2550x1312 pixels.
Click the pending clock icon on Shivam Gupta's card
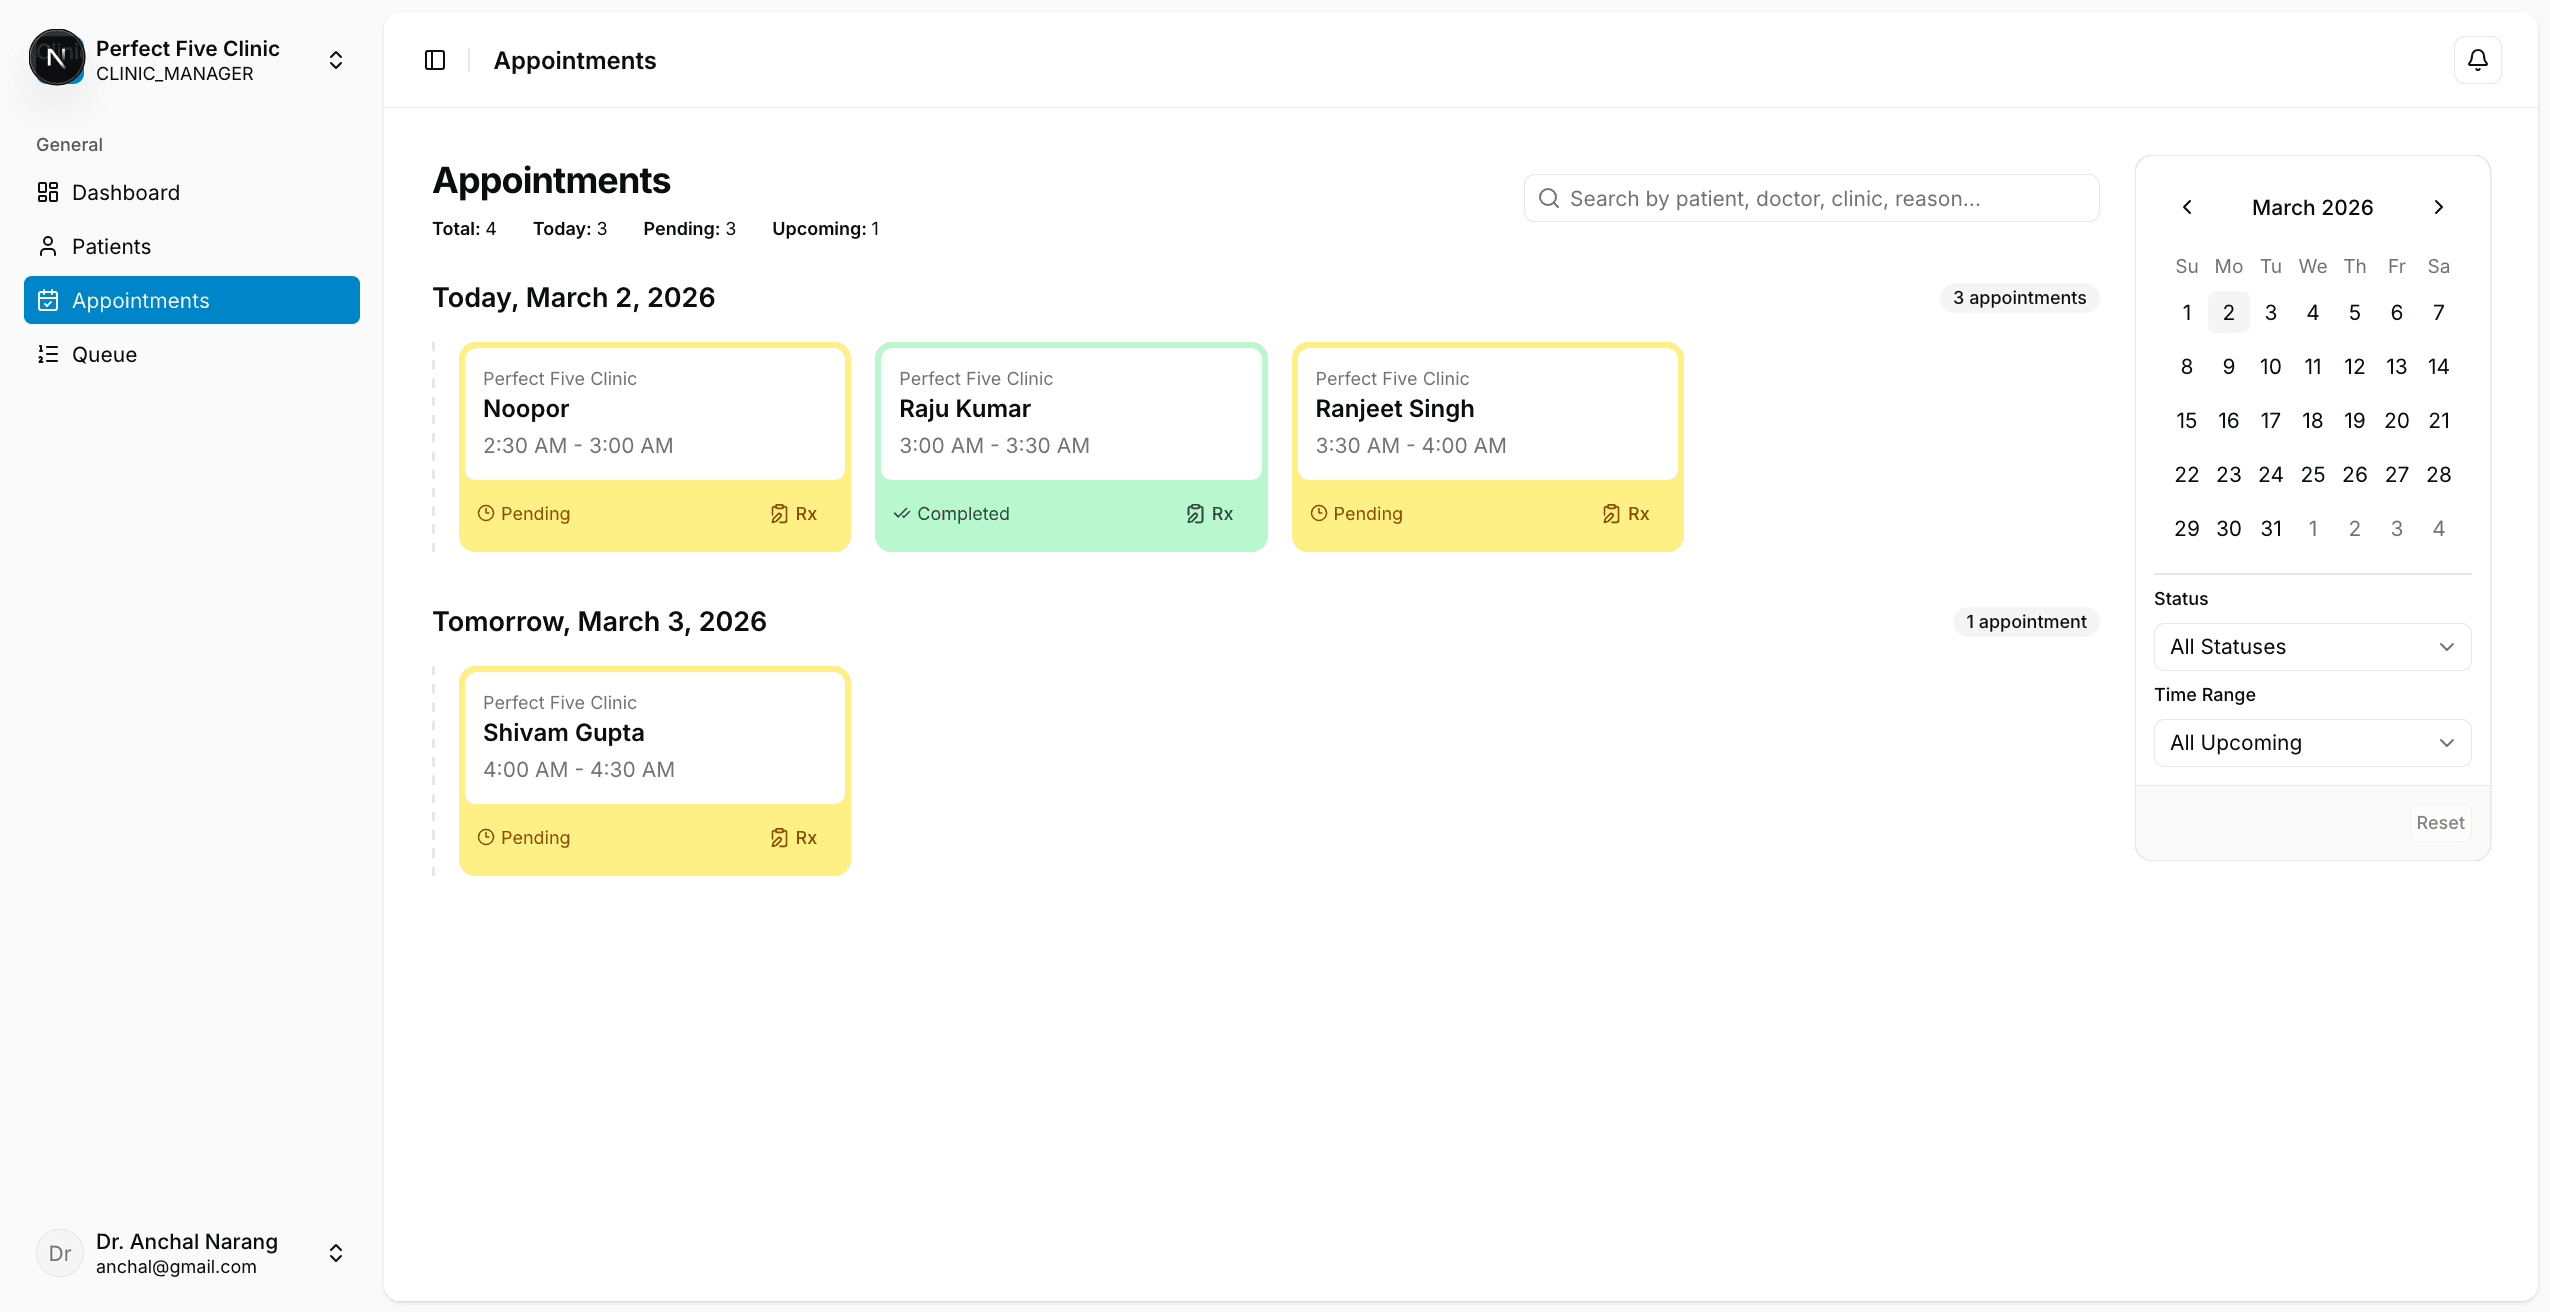coord(487,837)
